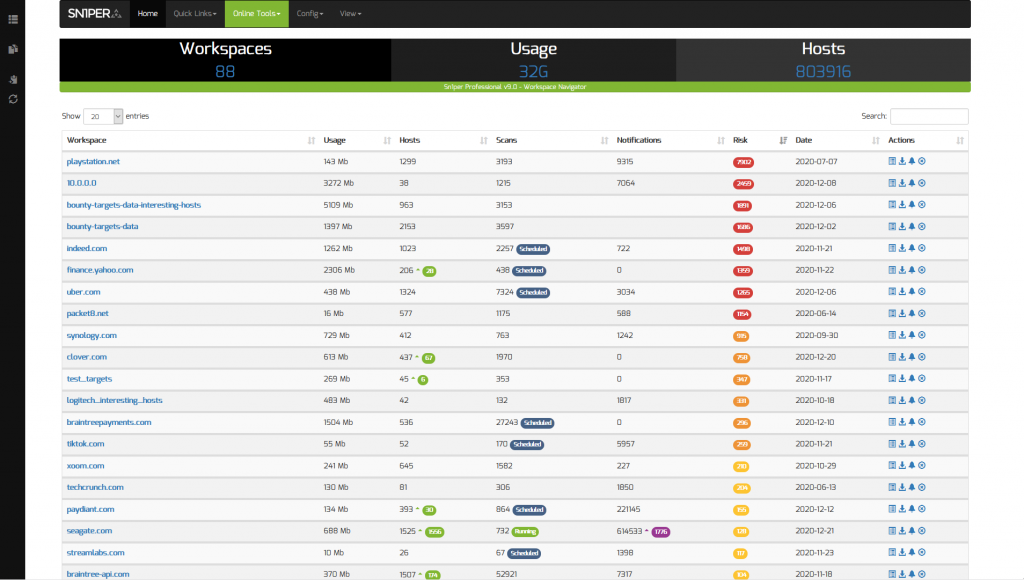Click notification bell for indeed.com workspace
This screenshot has width=1024, height=580.
tap(912, 248)
